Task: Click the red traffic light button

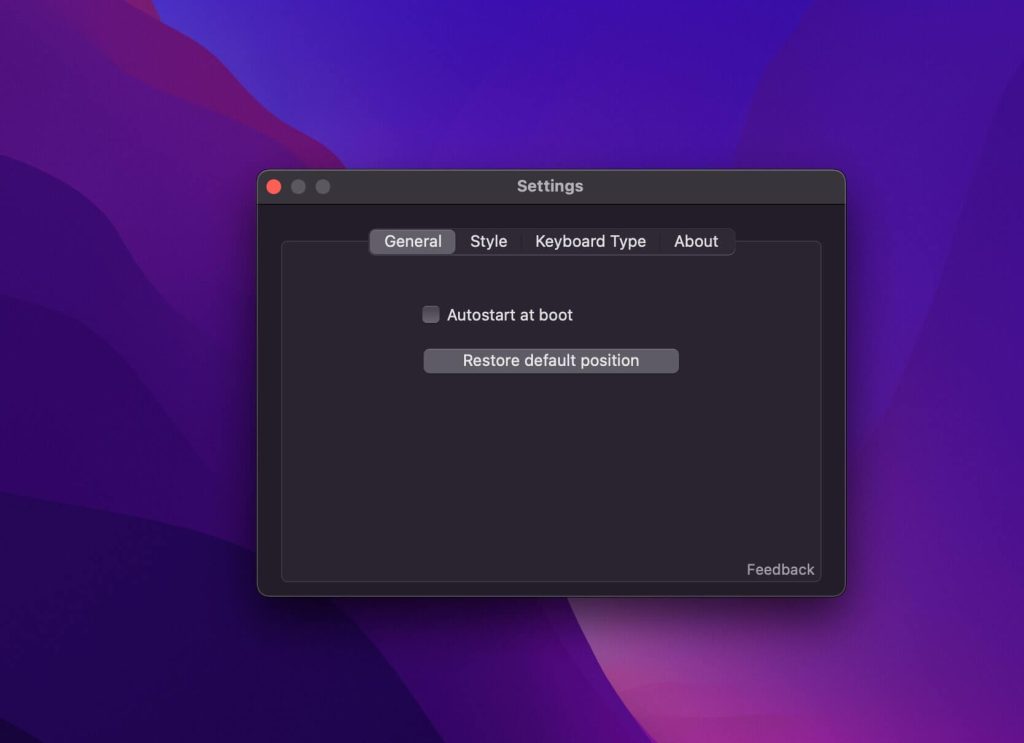Action: click(274, 186)
